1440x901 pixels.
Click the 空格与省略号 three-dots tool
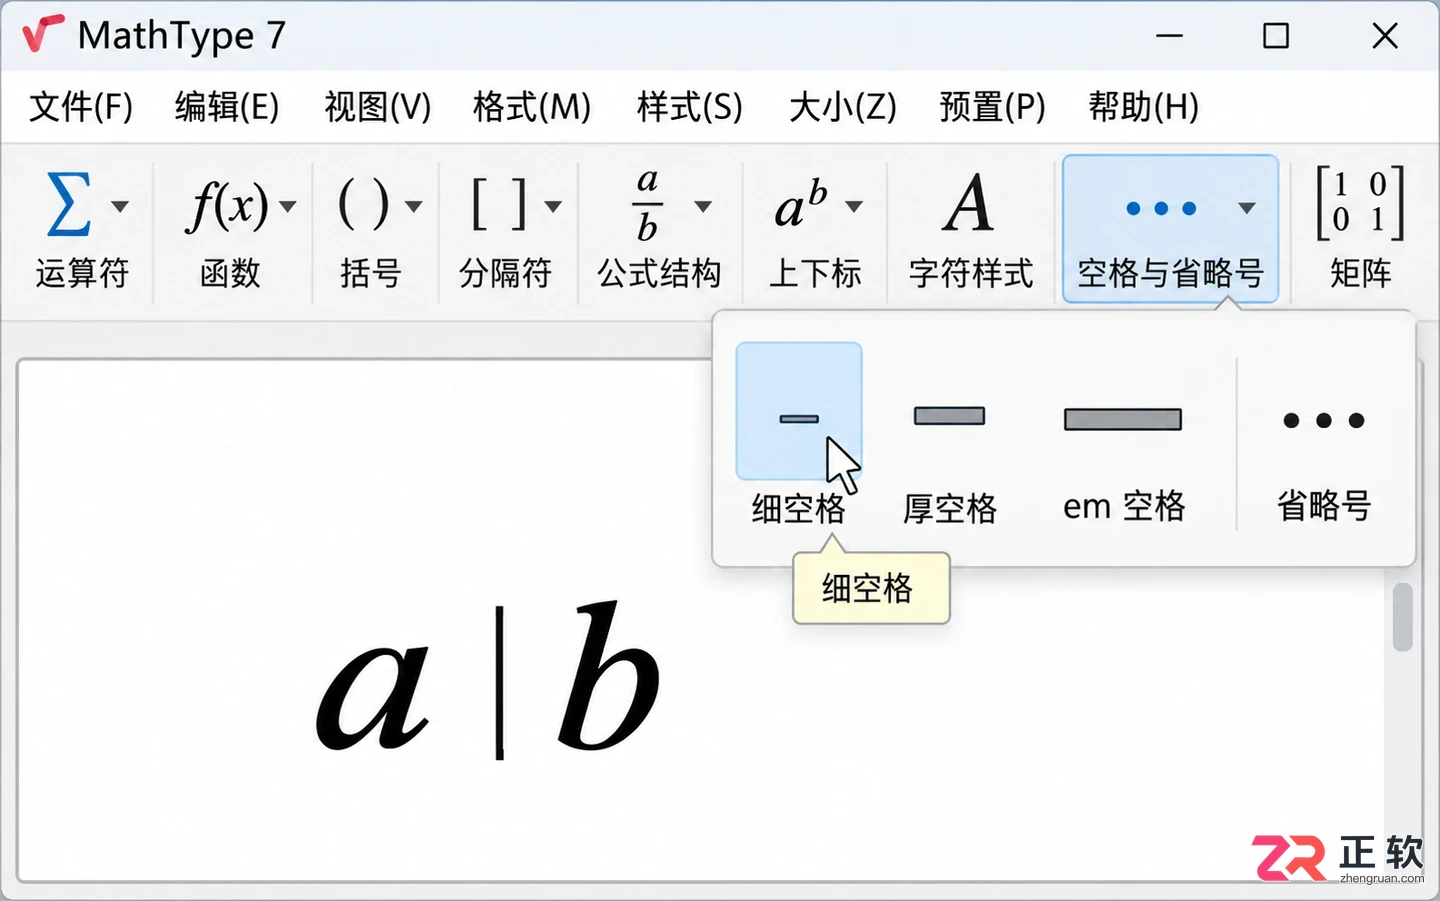pos(1170,229)
